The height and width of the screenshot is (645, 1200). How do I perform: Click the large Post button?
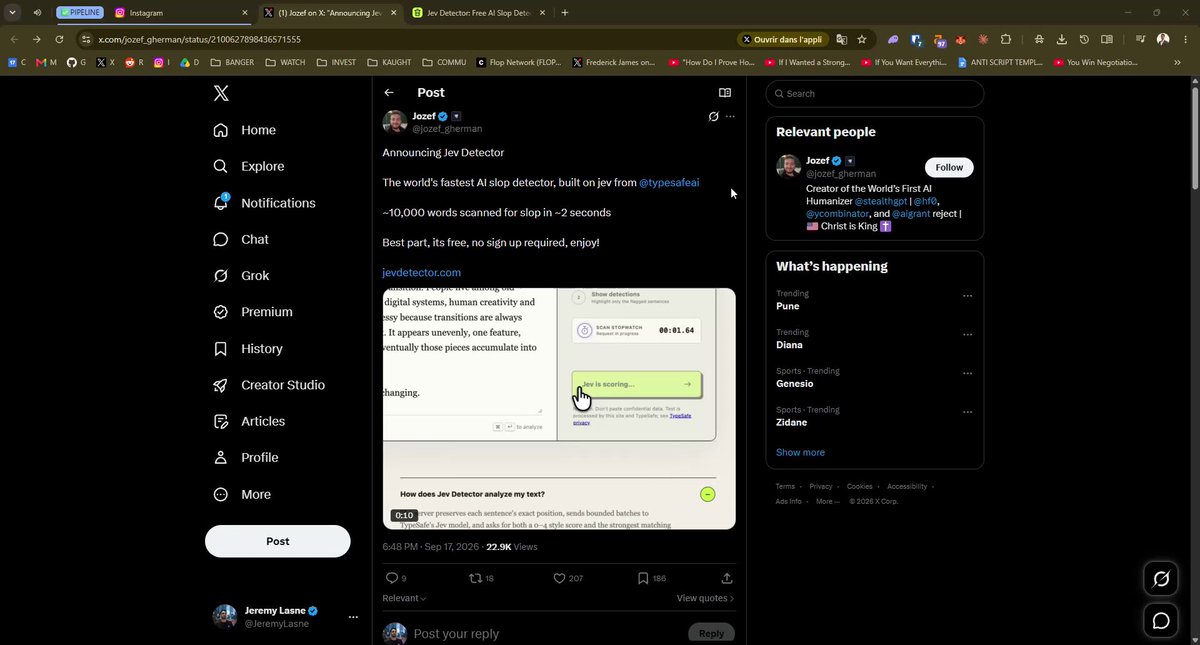pos(278,541)
